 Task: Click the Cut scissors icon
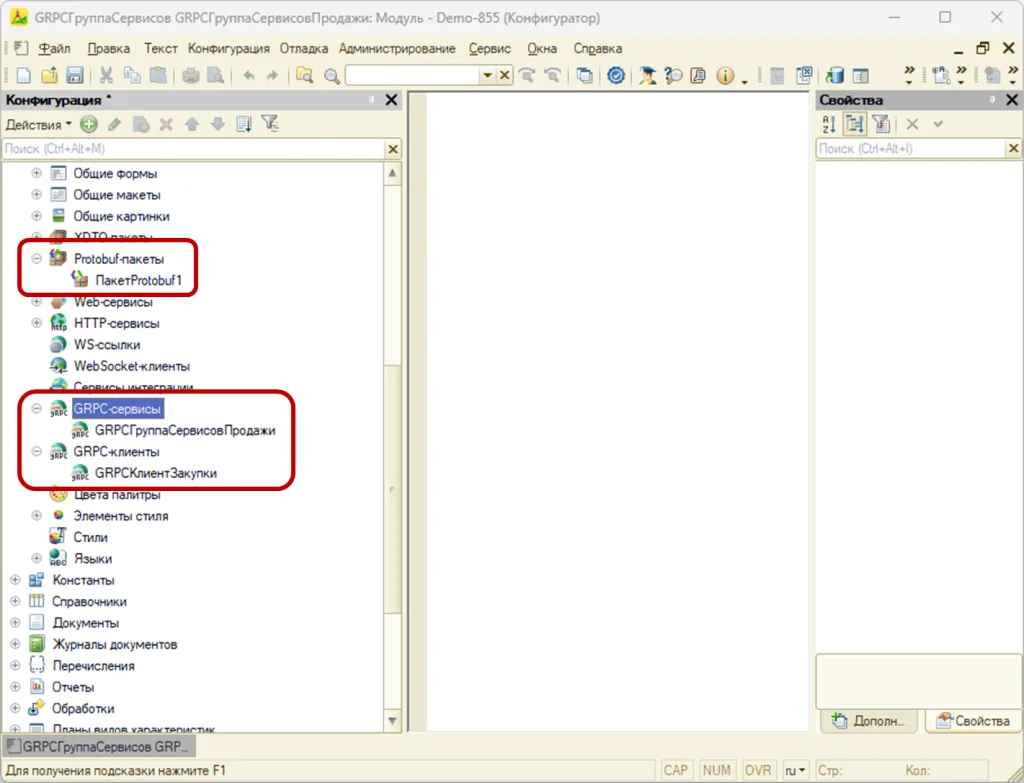(106, 76)
